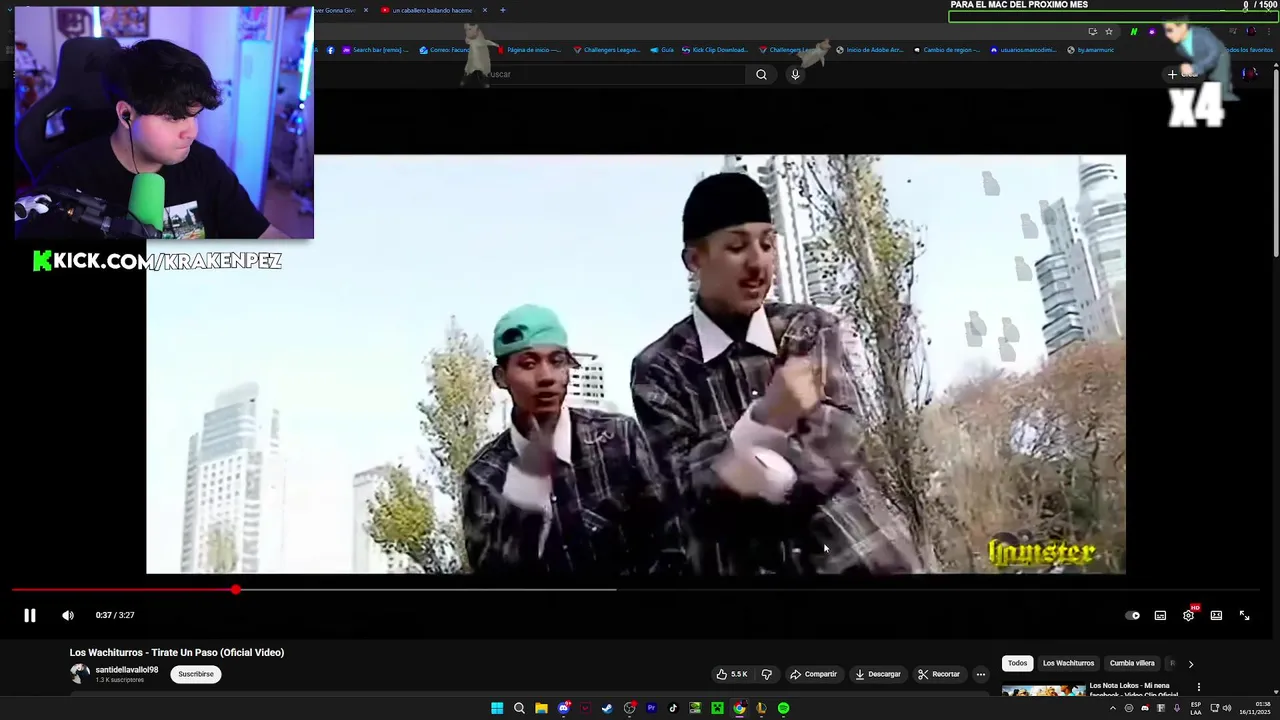Select the Todos filter chip
1280x720 pixels.
point(1017,663)
